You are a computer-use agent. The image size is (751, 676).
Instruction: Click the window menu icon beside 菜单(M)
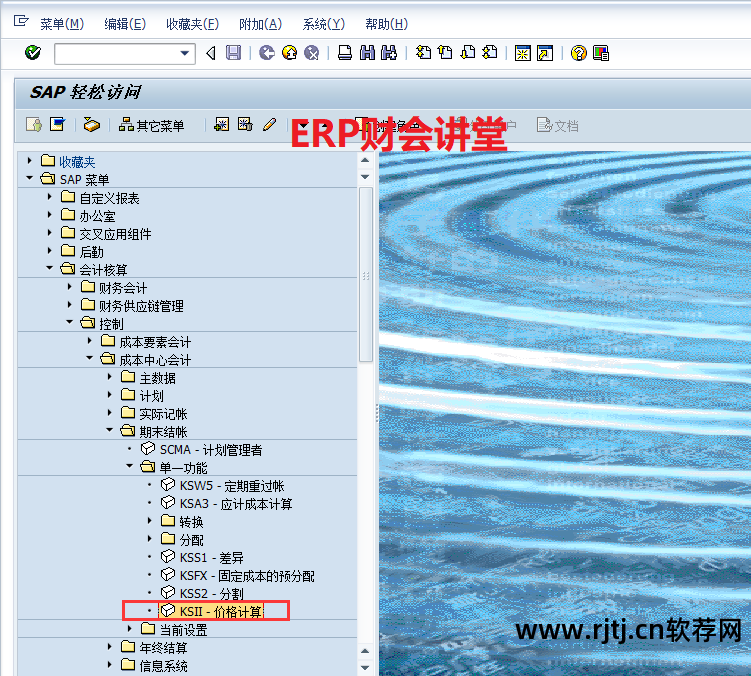click(x=21, y=21)
